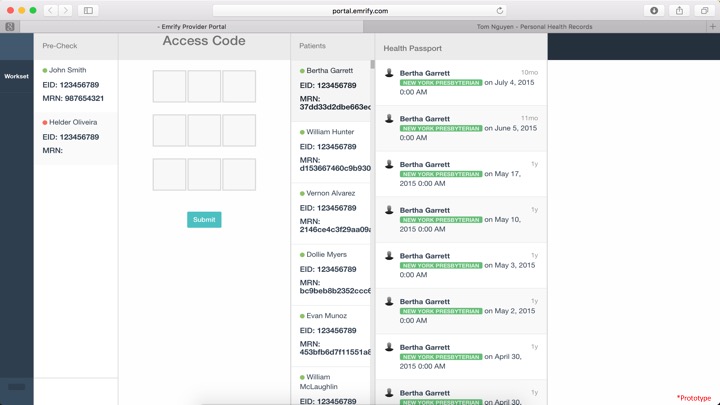Select patient Dollie Myers

click(x=331, y=275)
